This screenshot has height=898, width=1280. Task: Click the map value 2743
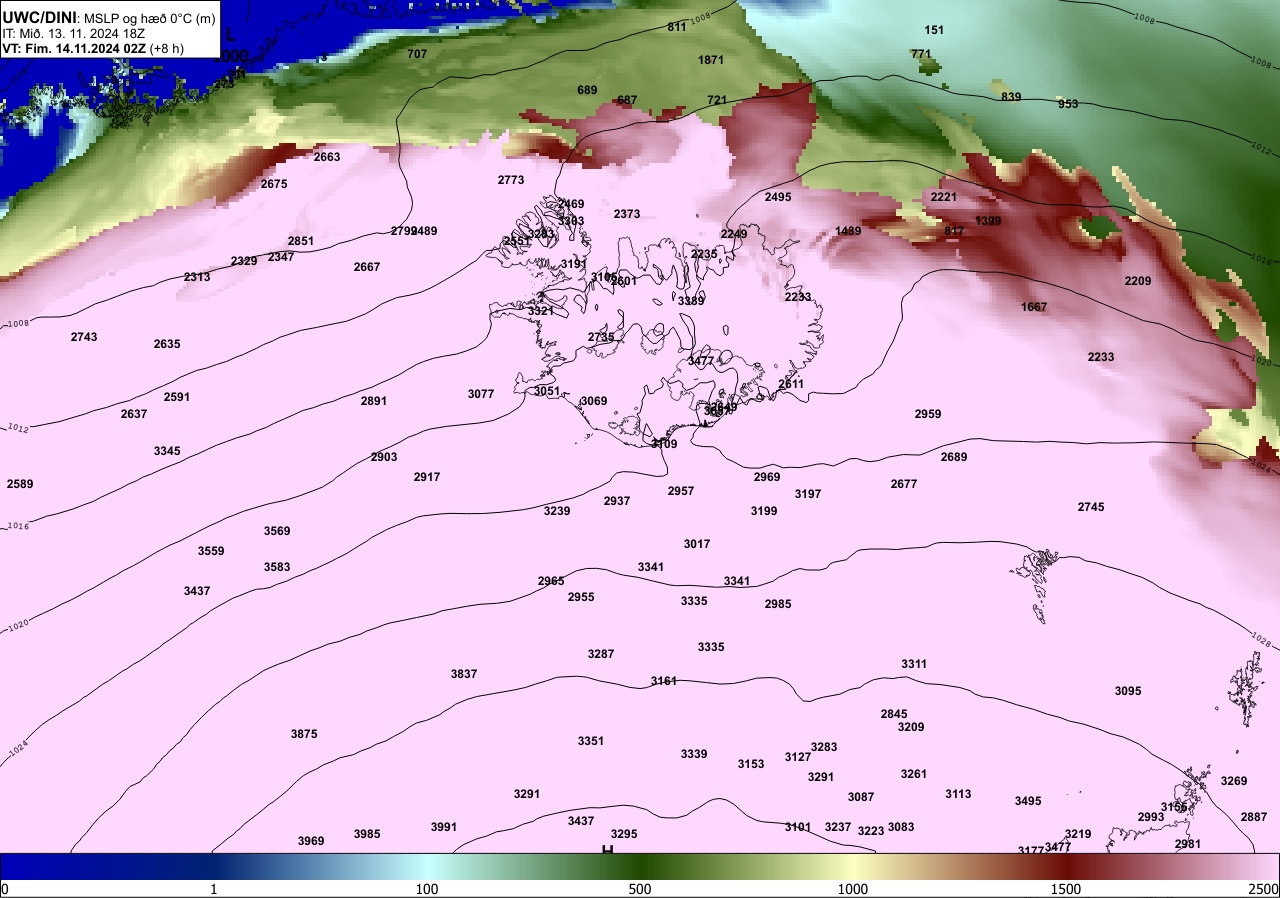[84, 337]
